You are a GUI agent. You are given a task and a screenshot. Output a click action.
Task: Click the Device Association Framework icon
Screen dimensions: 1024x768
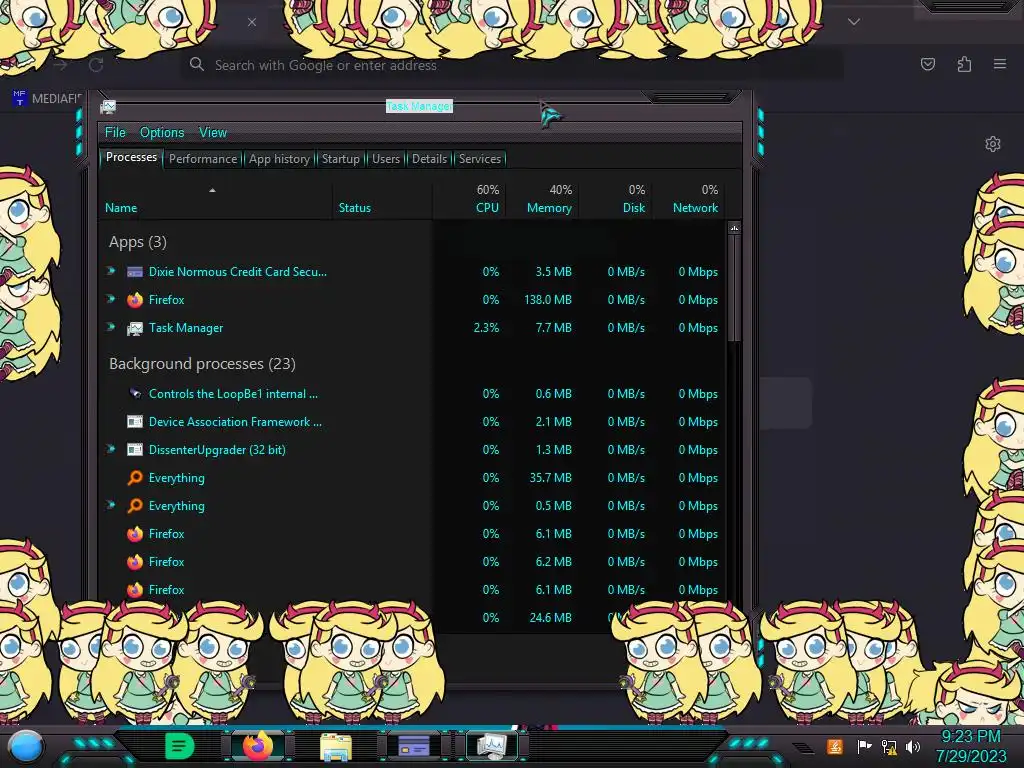click(x=135, y=422)
